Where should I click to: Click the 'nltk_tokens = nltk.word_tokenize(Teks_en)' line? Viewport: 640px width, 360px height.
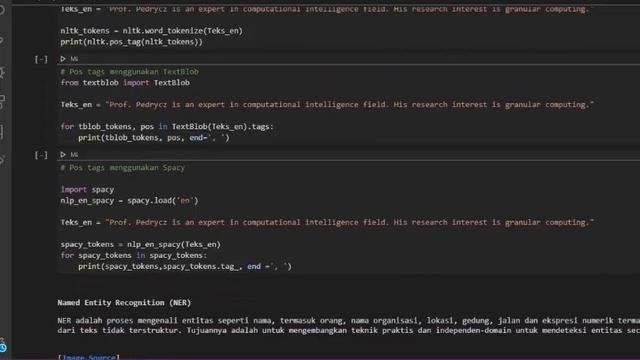click(151, 31)
